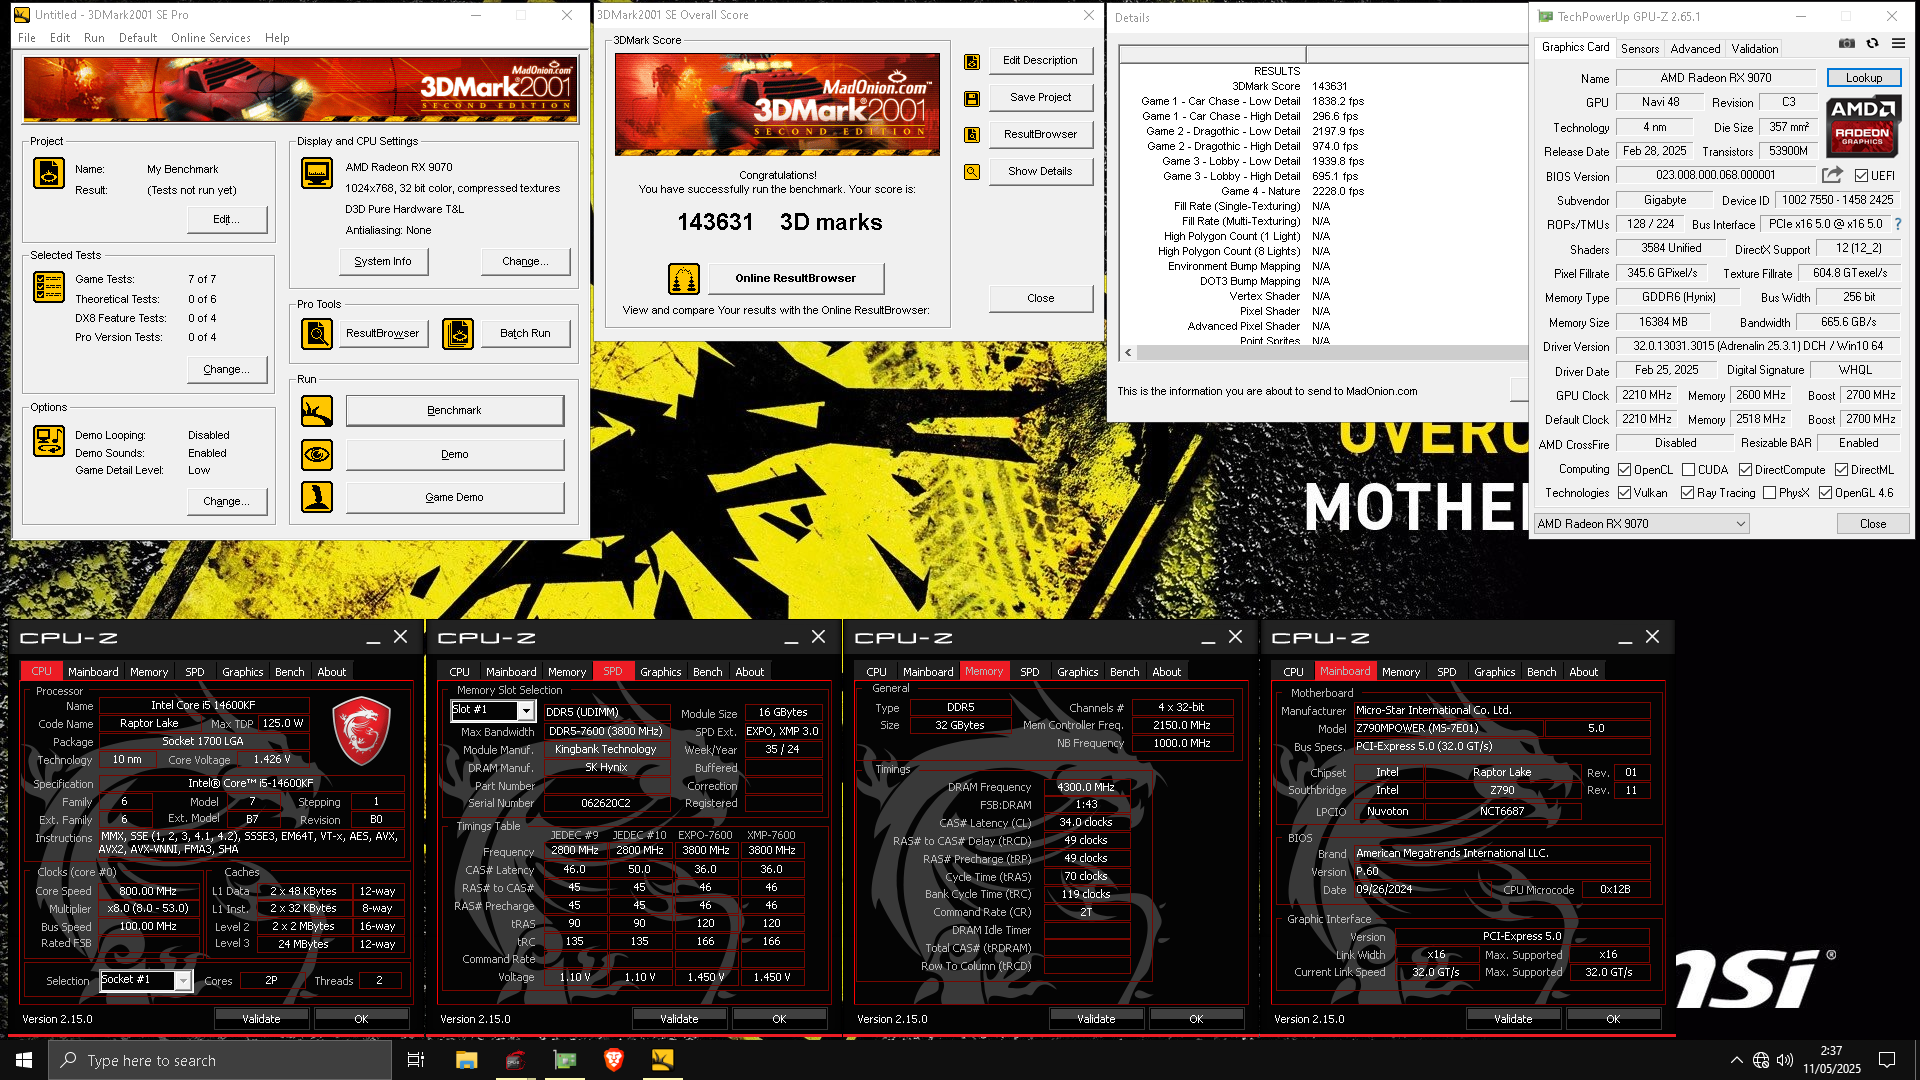The height and width of the screenshot is (1080, 1920).
Task: Toggle the Ray Tracing checkbox
Action: pyautogui.click(x=1688, y=493)
